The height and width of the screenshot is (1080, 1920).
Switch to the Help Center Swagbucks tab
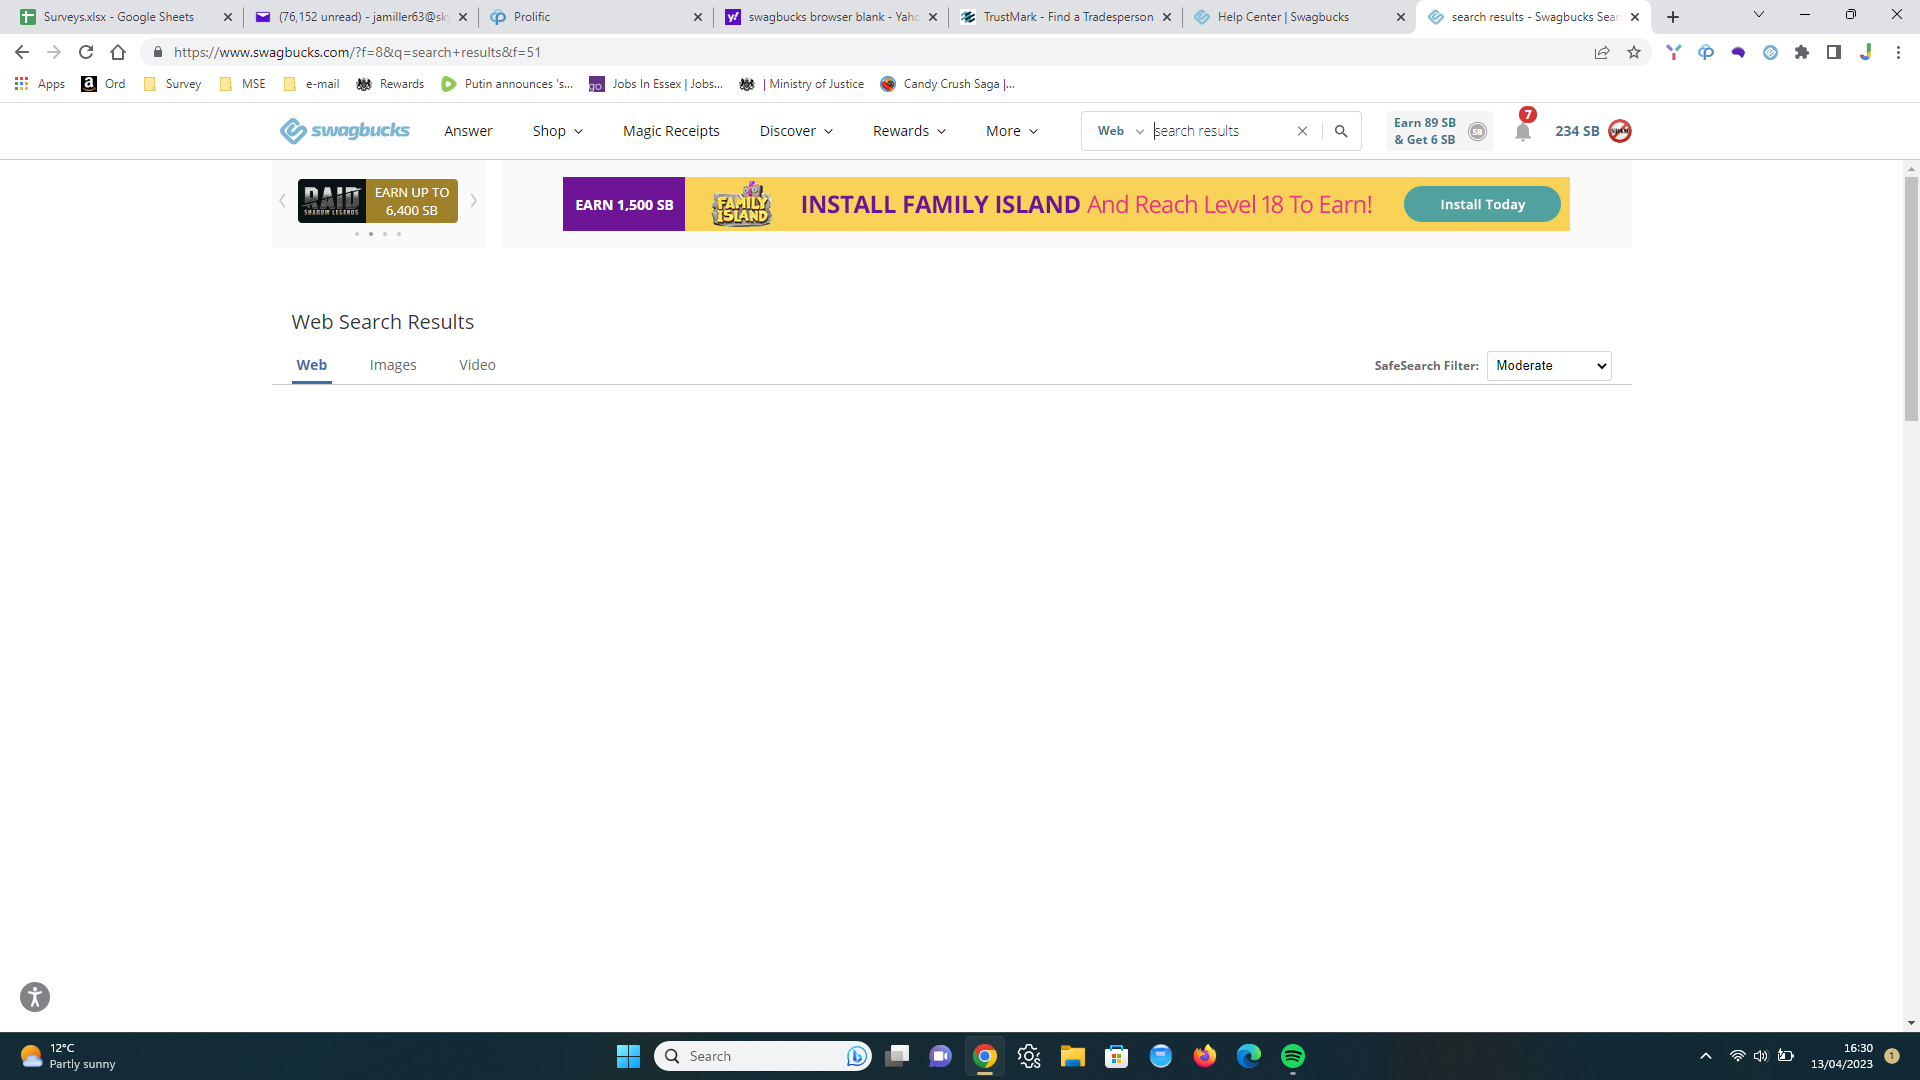point(1297,17)
